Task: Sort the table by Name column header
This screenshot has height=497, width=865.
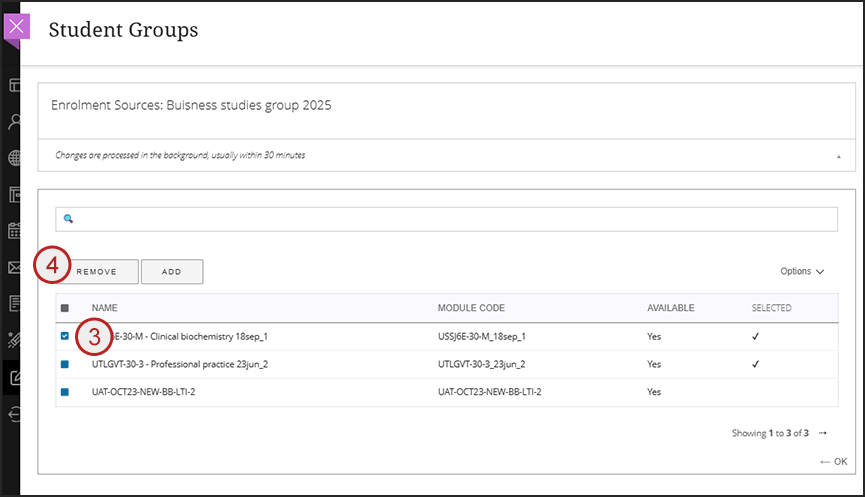Action: 105,308
